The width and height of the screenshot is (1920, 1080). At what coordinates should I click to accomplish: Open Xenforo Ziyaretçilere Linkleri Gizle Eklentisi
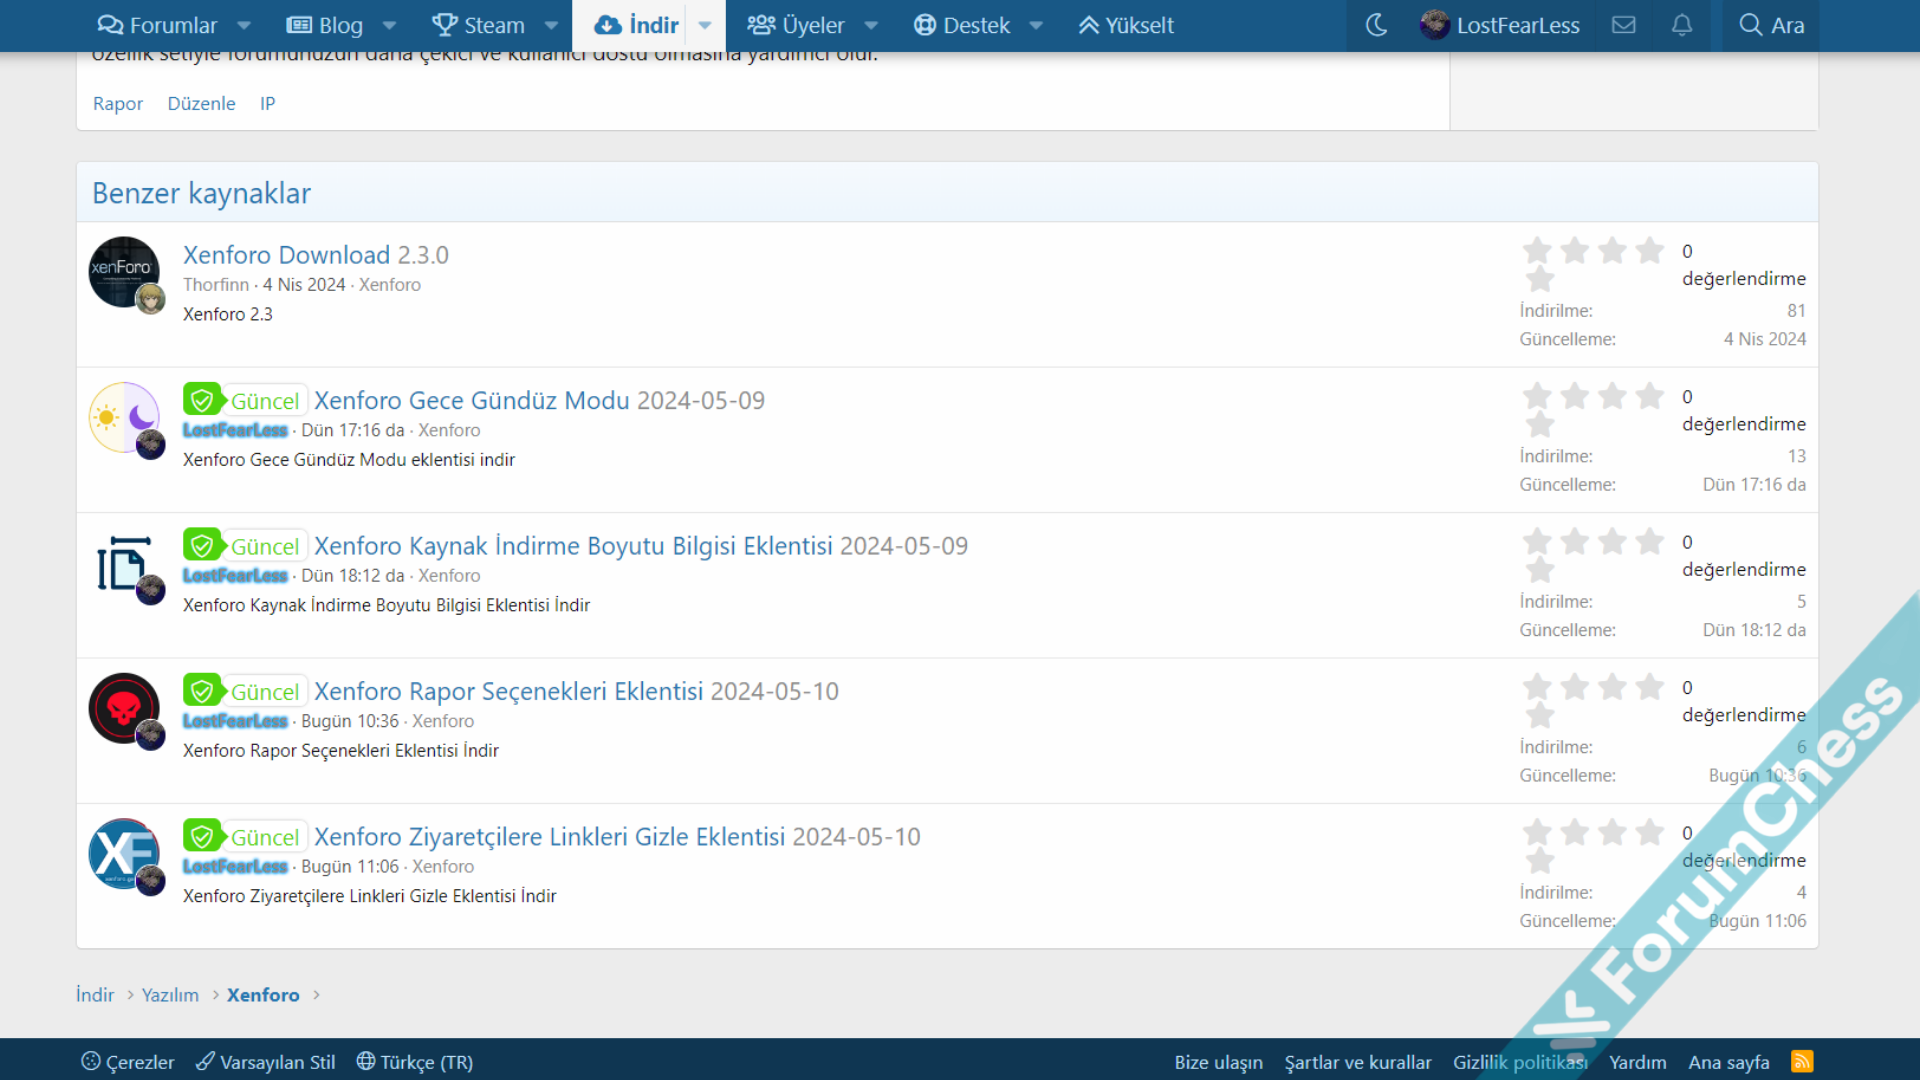pyautogui.click(x=549, y=836)
